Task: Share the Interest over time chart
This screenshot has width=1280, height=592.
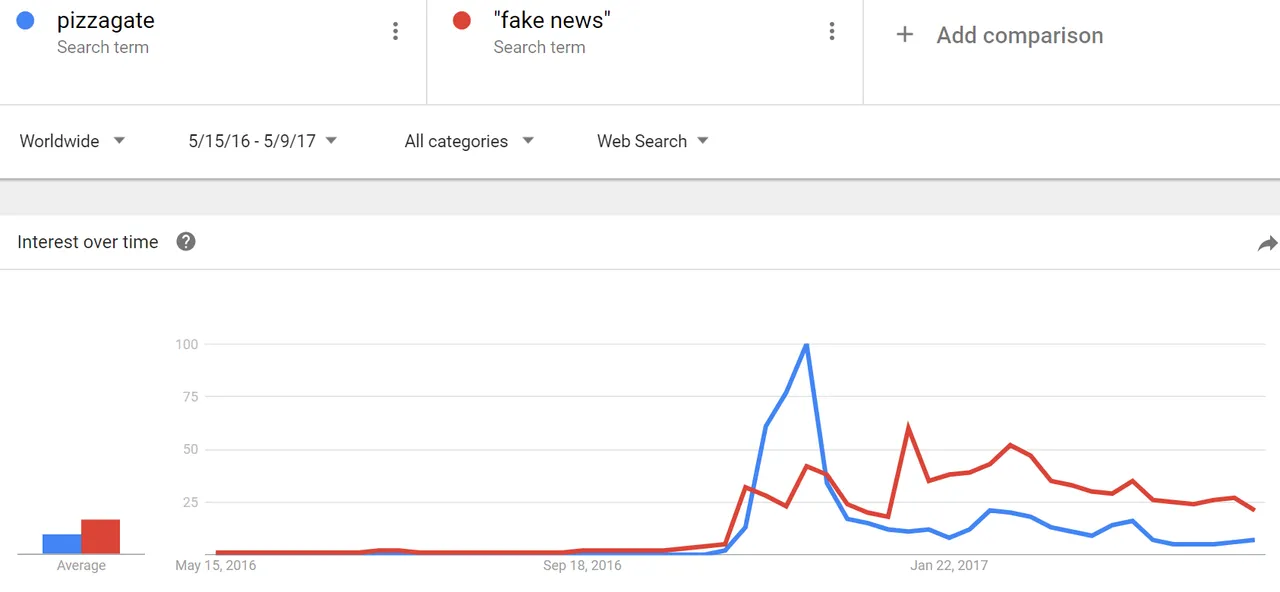Action: [x=1267, y=243]
